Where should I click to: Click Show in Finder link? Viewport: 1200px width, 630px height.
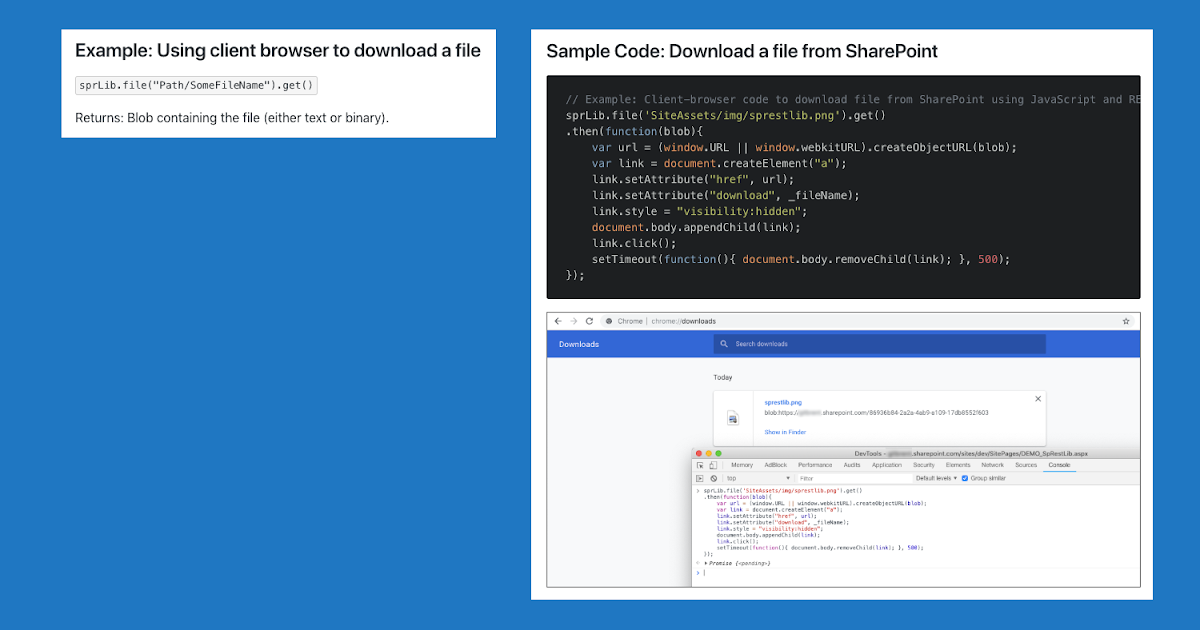coord(785,432)
